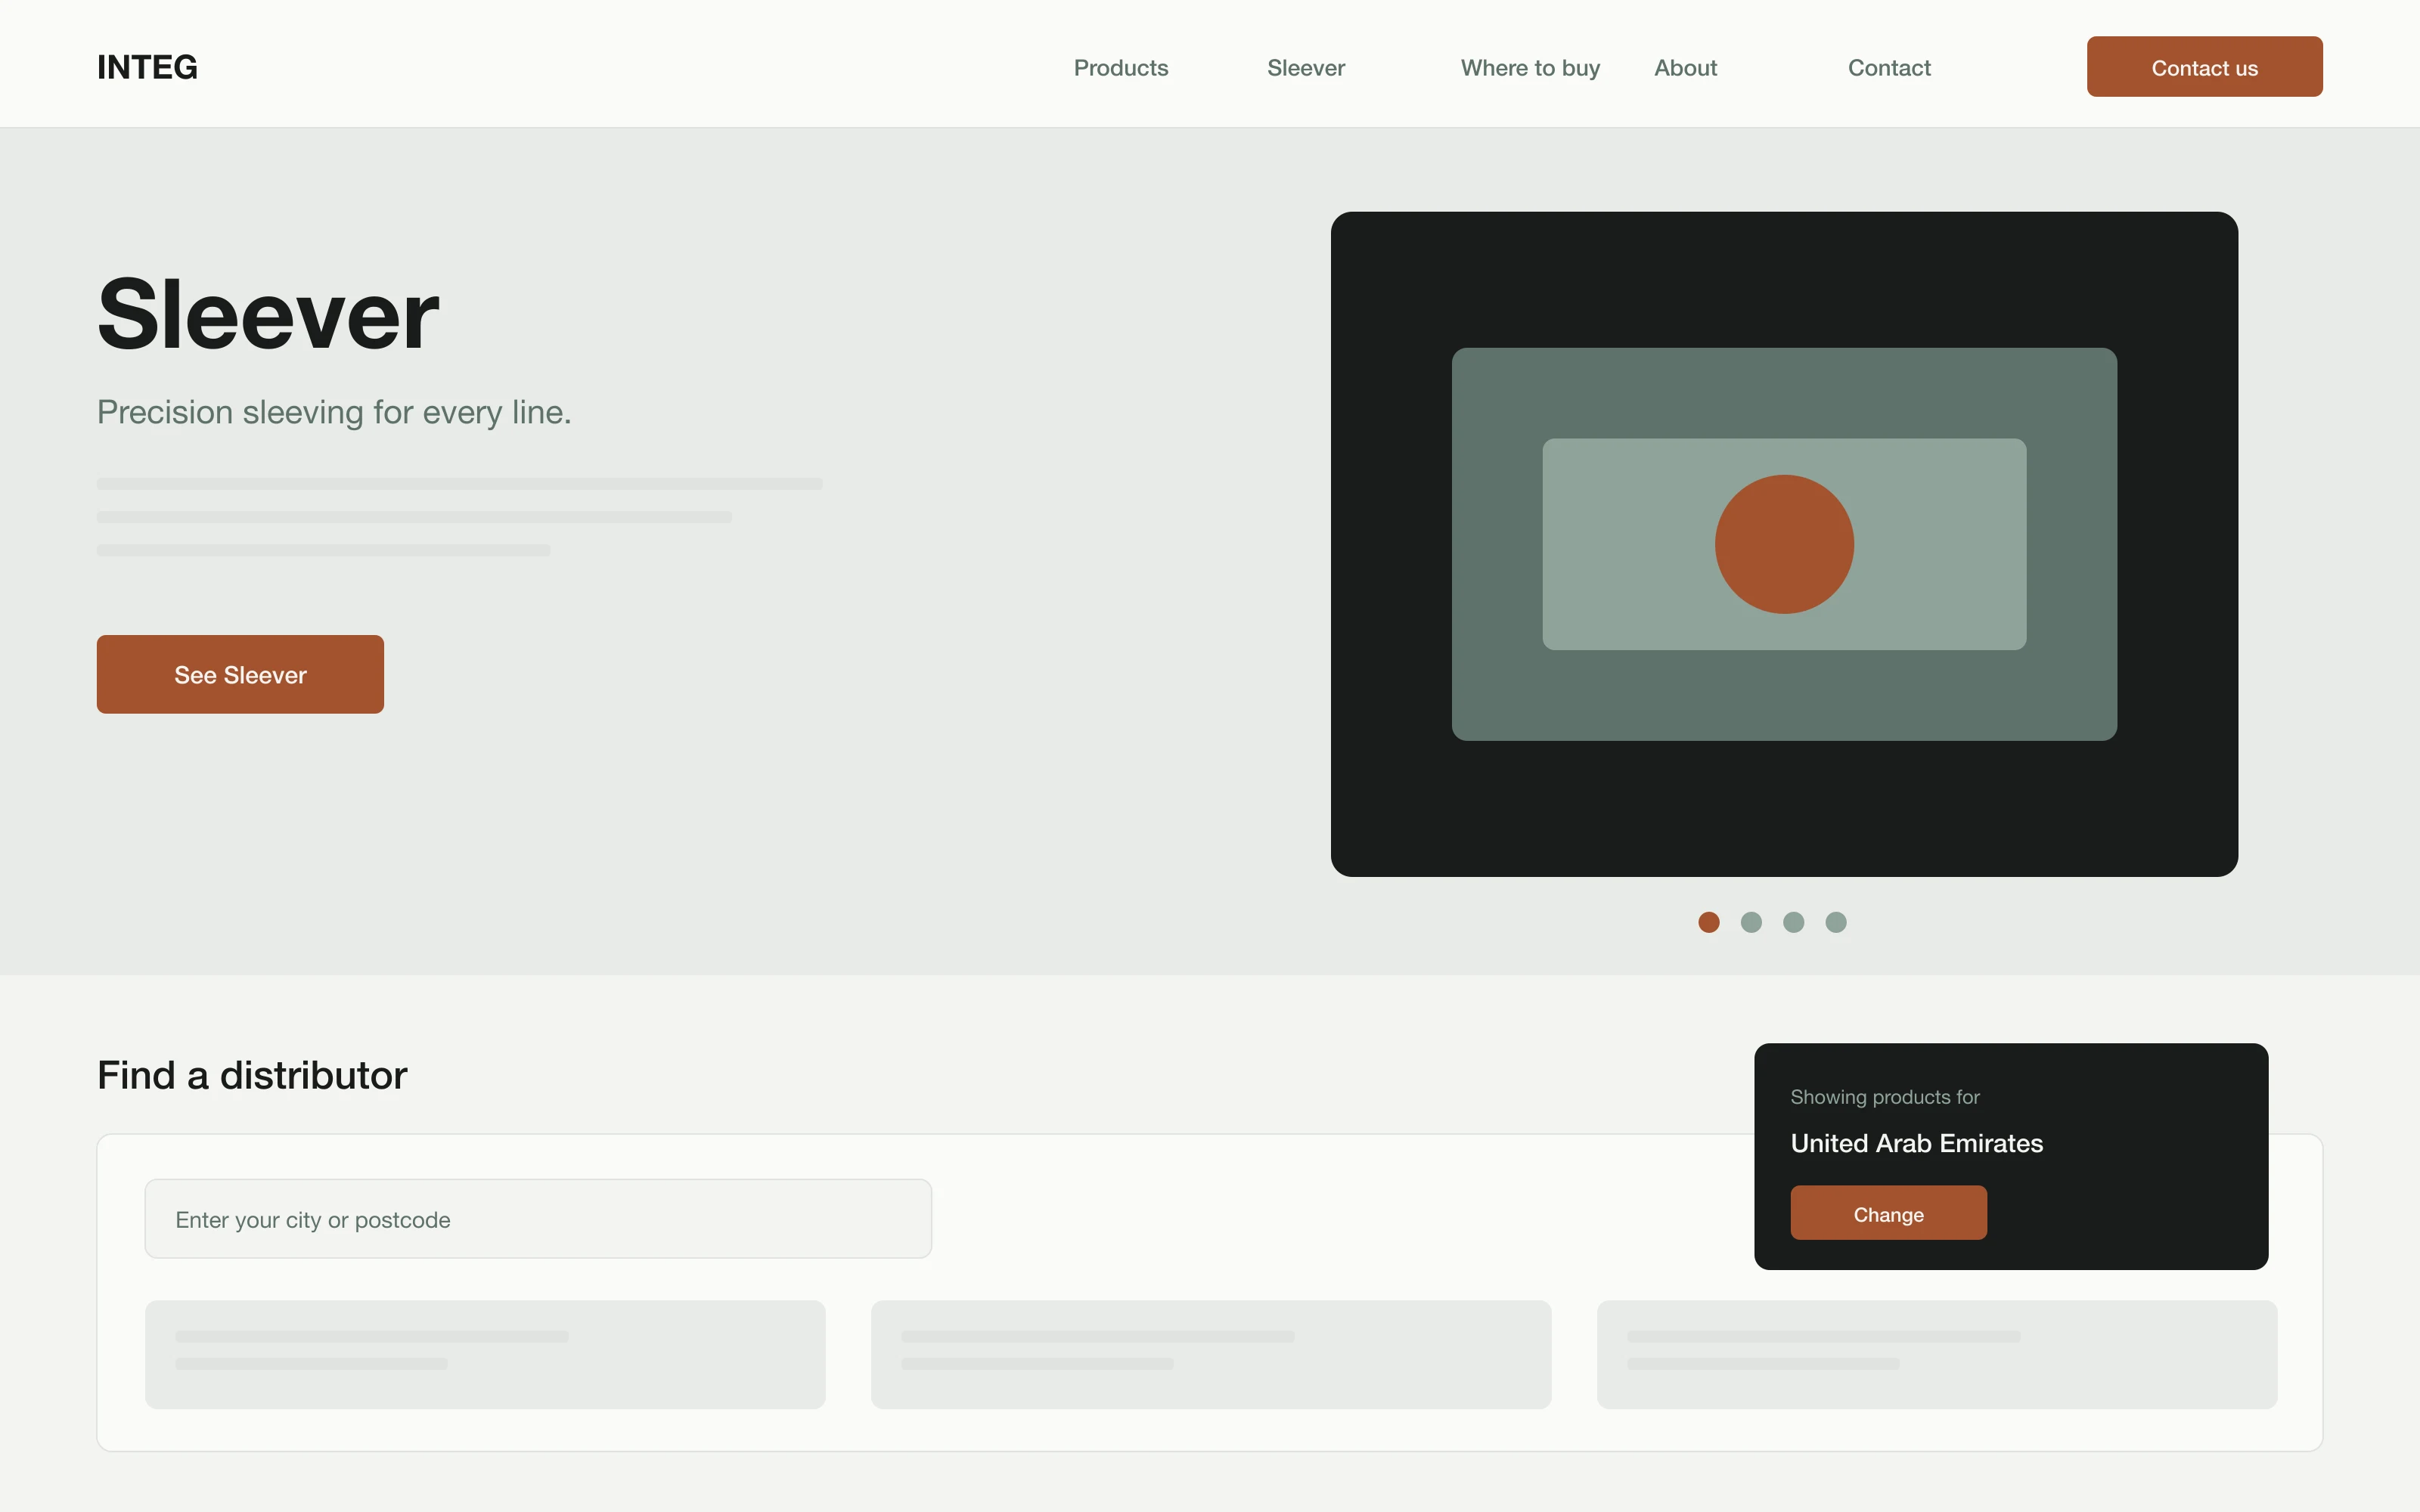Open the About nav link
This screenshot has width=2420, height=1512.
[1685, 68]
